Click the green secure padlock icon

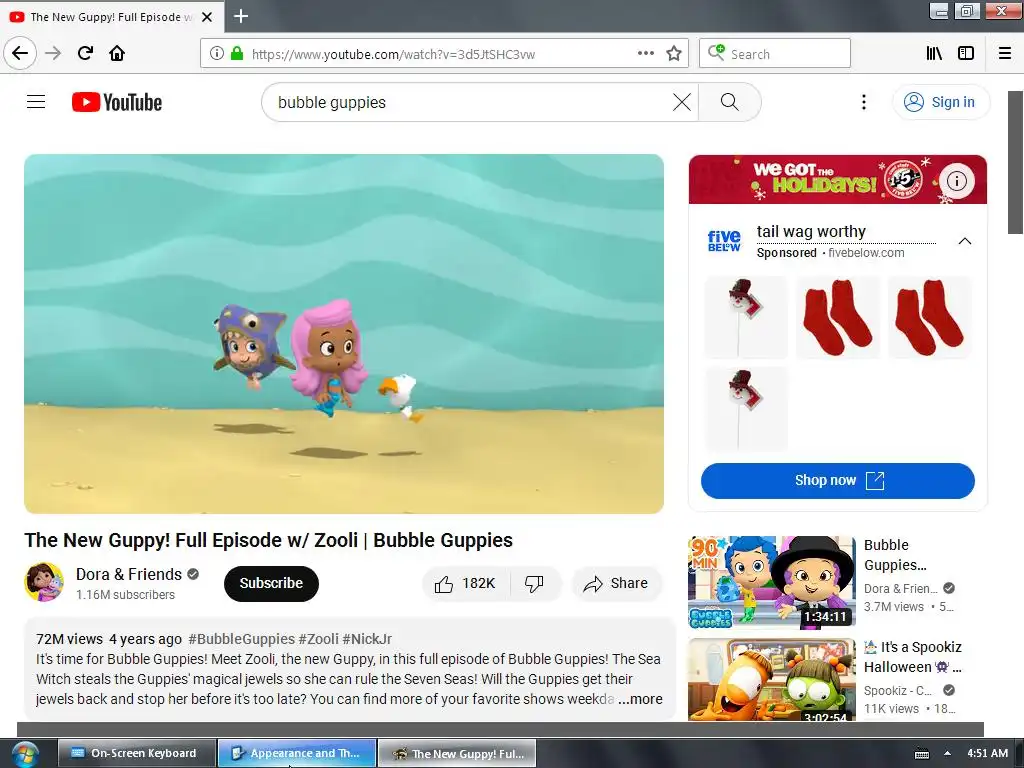tap(237, 53)
